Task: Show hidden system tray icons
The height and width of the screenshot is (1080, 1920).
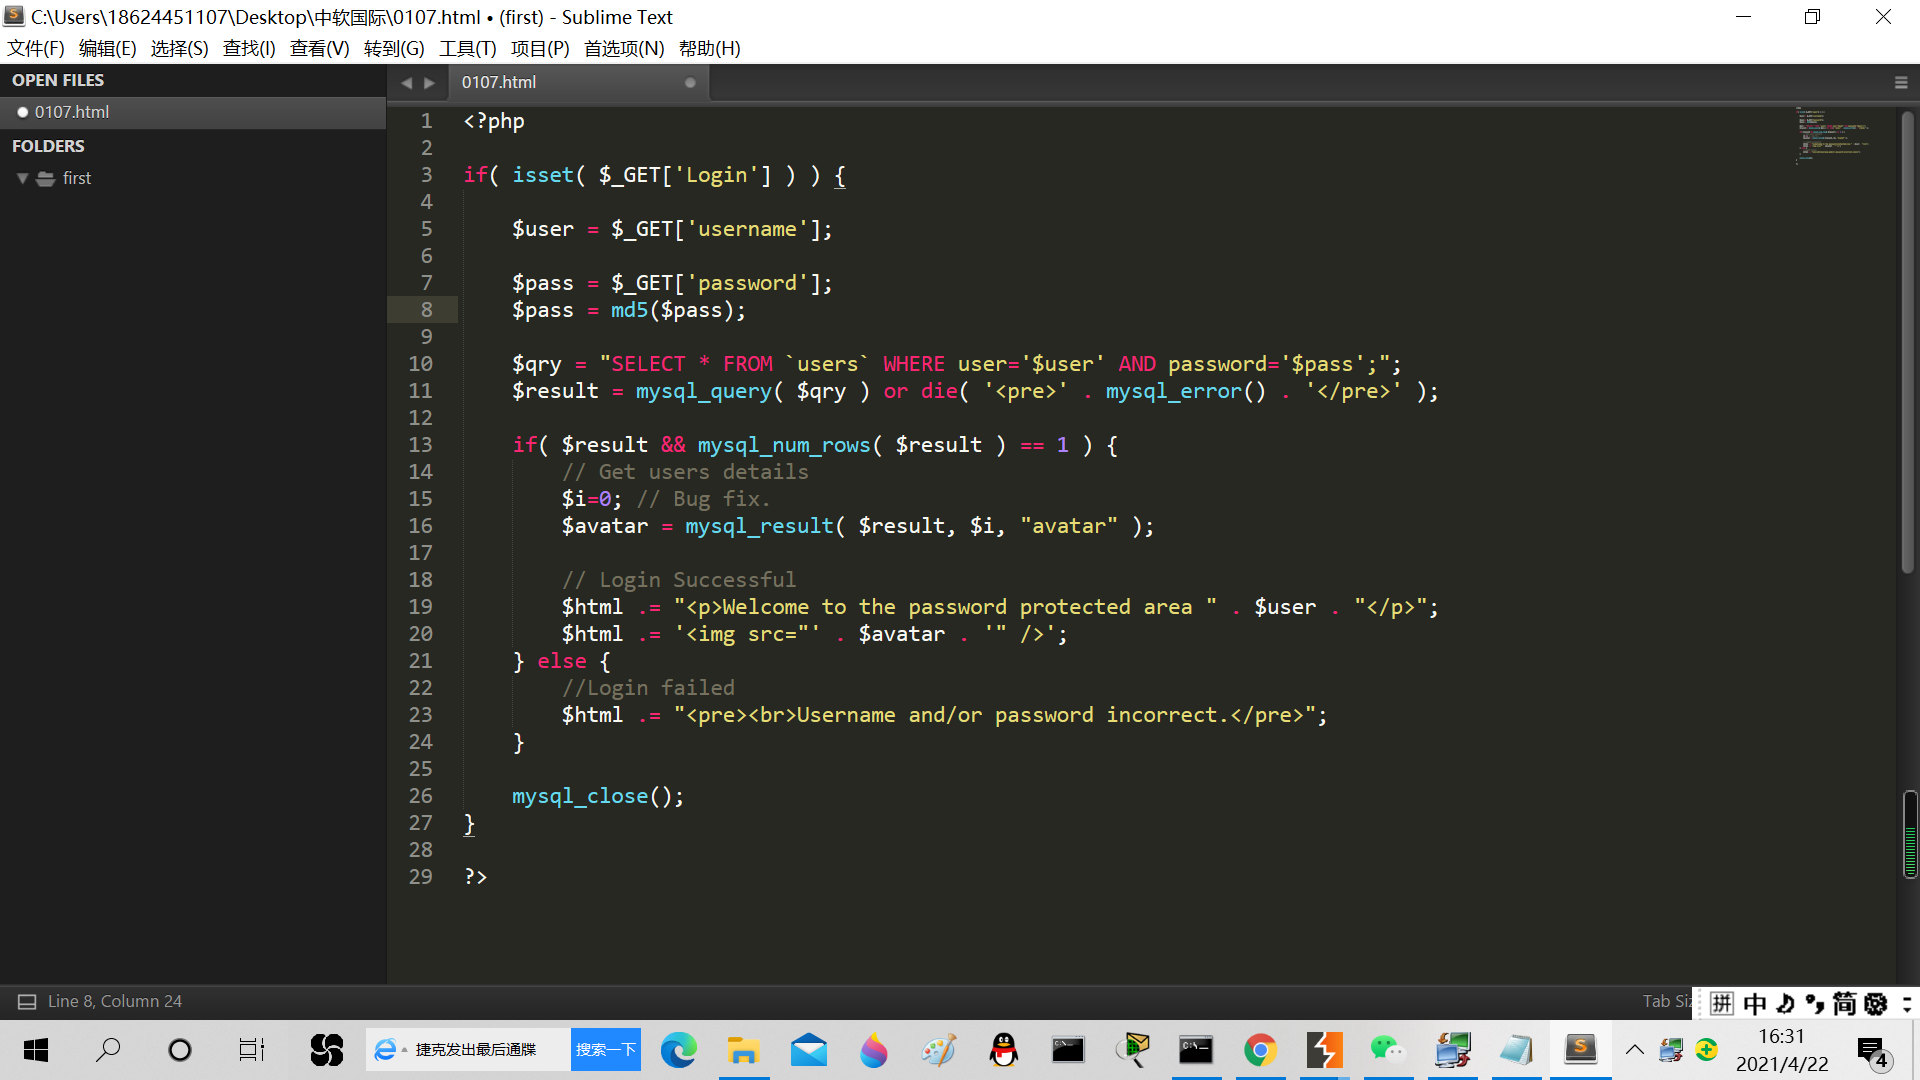Action: tap(1634, 1049)
